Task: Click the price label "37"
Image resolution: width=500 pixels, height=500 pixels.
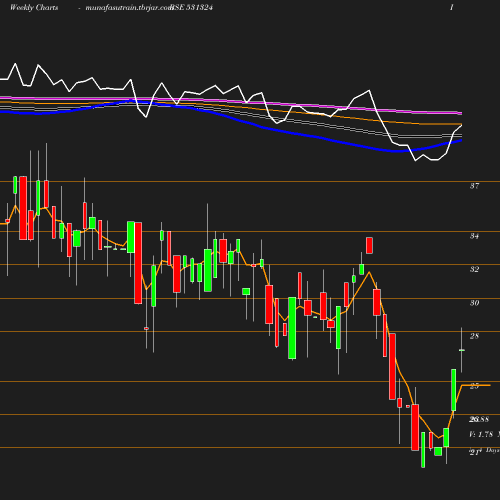Action: [x=474, y=186]
